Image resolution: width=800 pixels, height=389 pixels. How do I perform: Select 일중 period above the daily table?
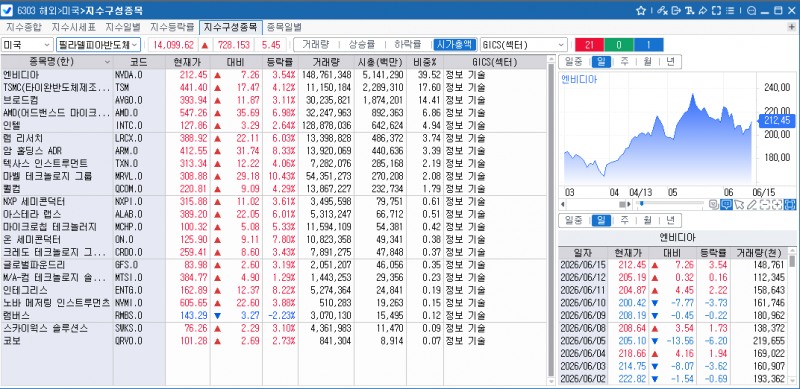pyautogui.click(x=573, y=221)
